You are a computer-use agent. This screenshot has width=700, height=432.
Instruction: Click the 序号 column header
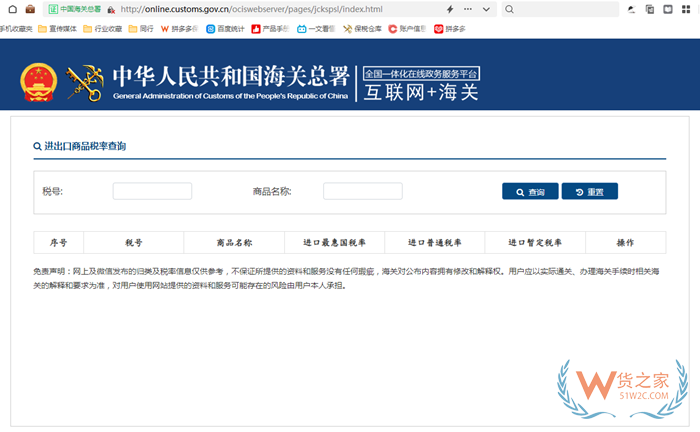pos(58,242)
